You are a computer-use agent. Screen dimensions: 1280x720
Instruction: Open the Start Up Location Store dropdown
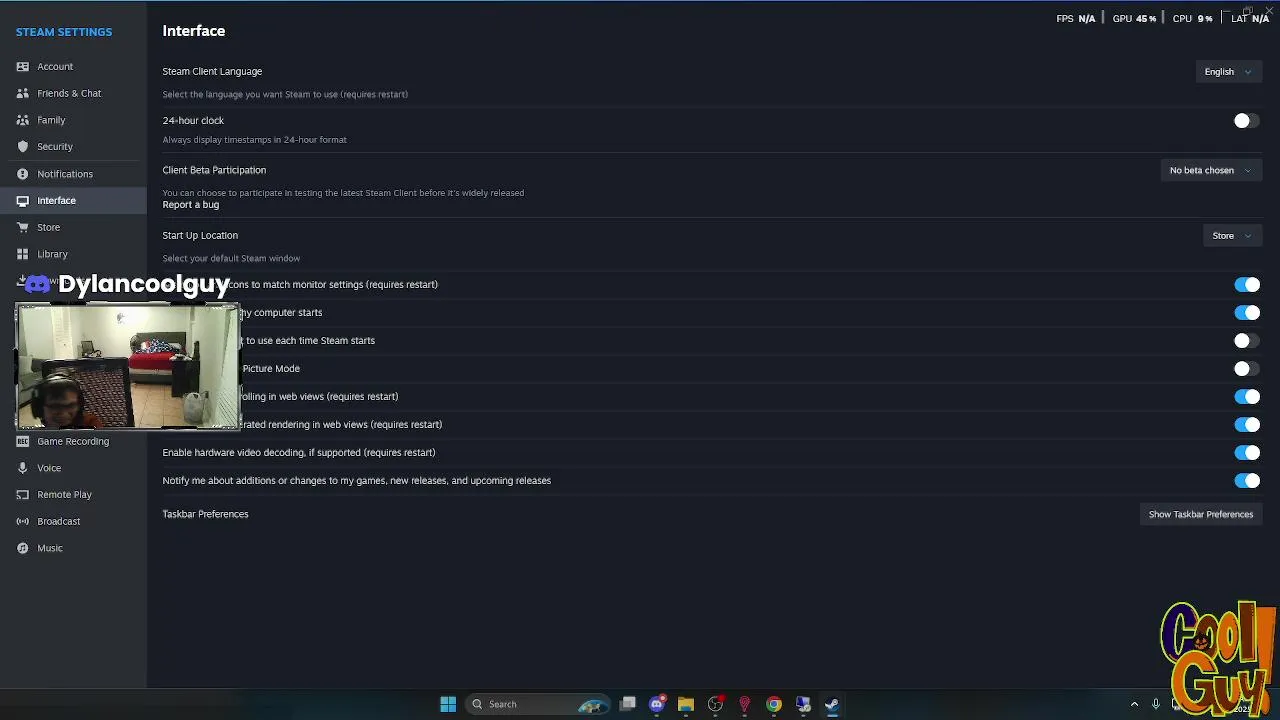pyautogui.click(x=1232, y=236)
